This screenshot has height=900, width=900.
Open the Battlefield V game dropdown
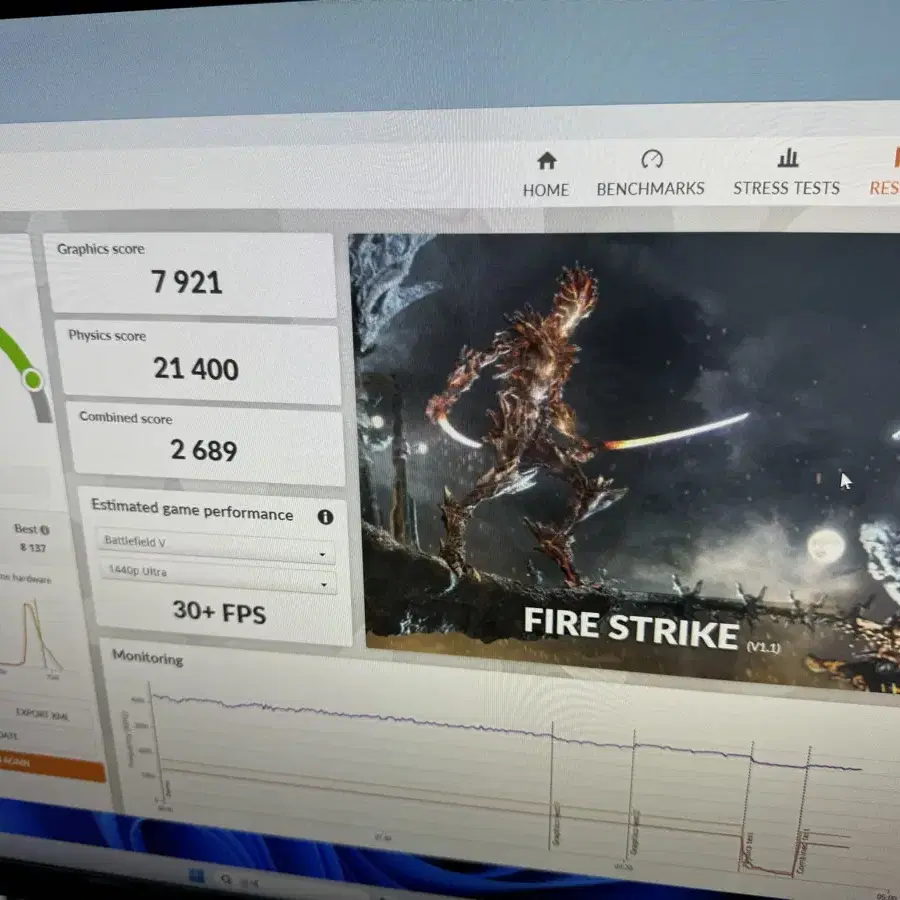click(216, 545)
